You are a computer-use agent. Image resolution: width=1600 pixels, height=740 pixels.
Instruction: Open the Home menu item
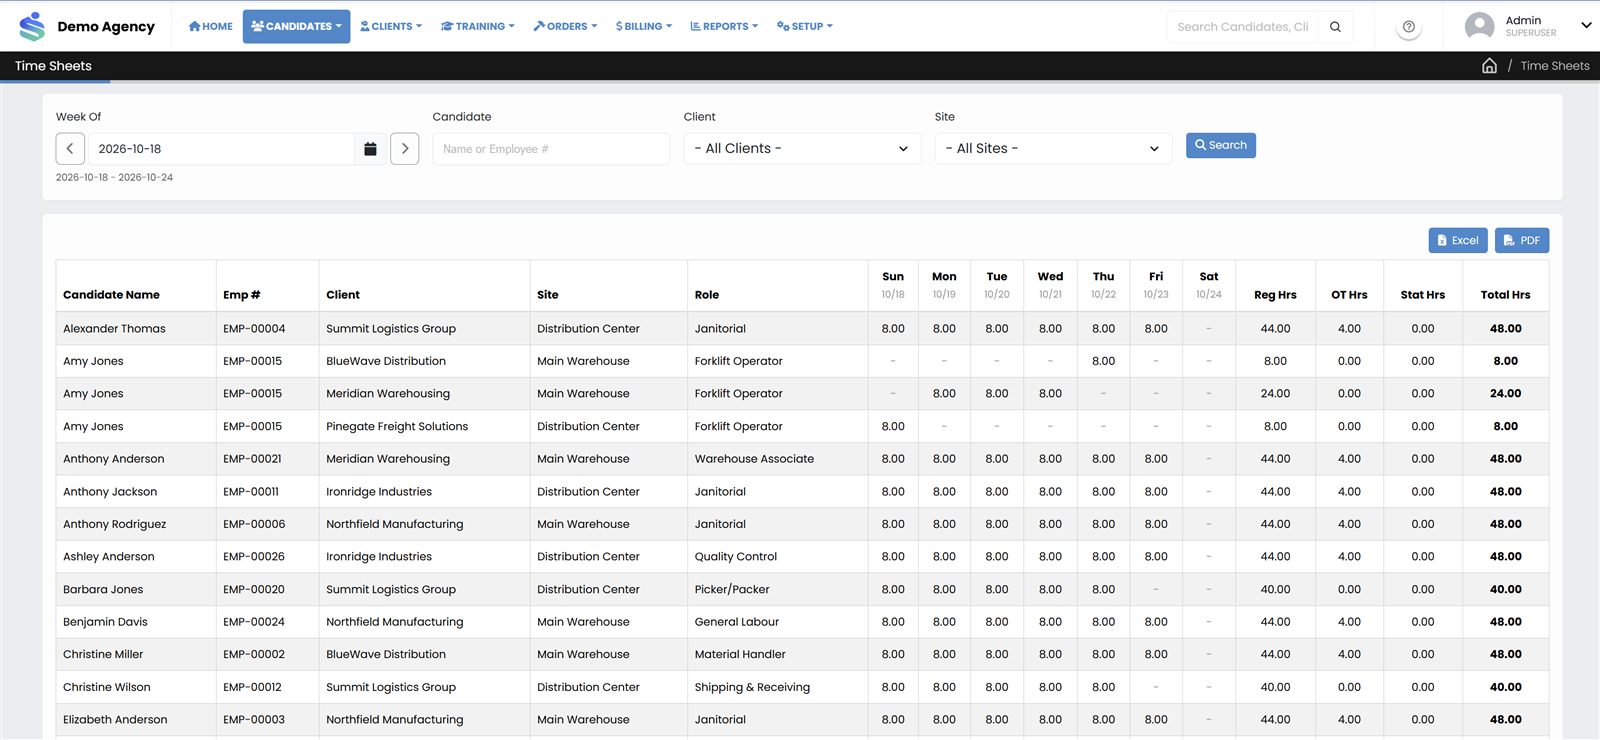(211, 26)
